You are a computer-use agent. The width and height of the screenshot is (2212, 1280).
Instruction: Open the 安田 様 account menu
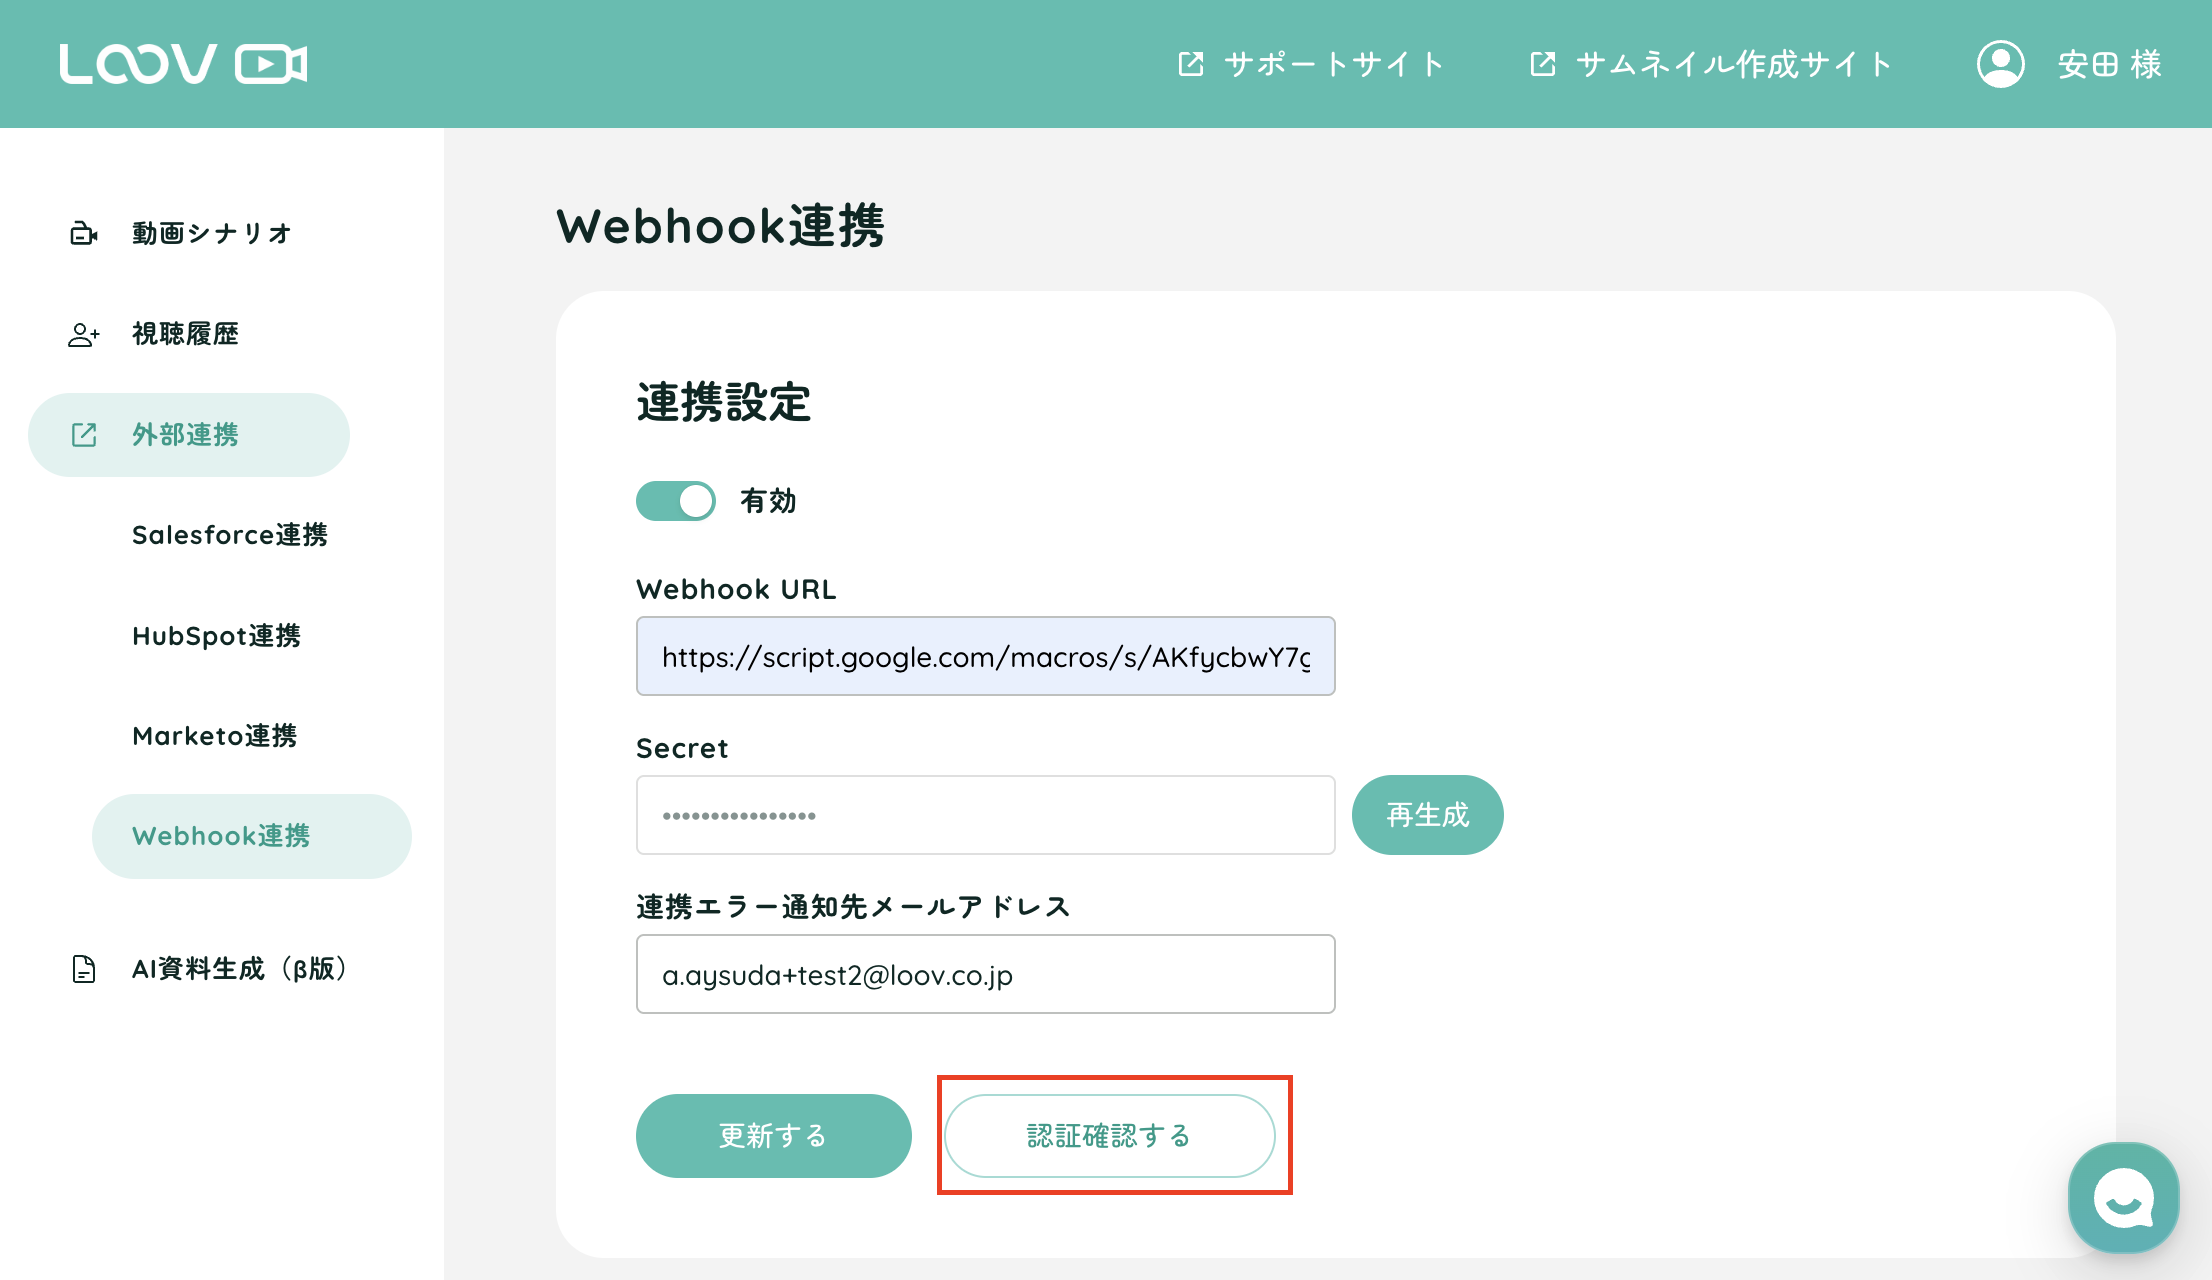pyautogui.click(x=2109, y=64)
